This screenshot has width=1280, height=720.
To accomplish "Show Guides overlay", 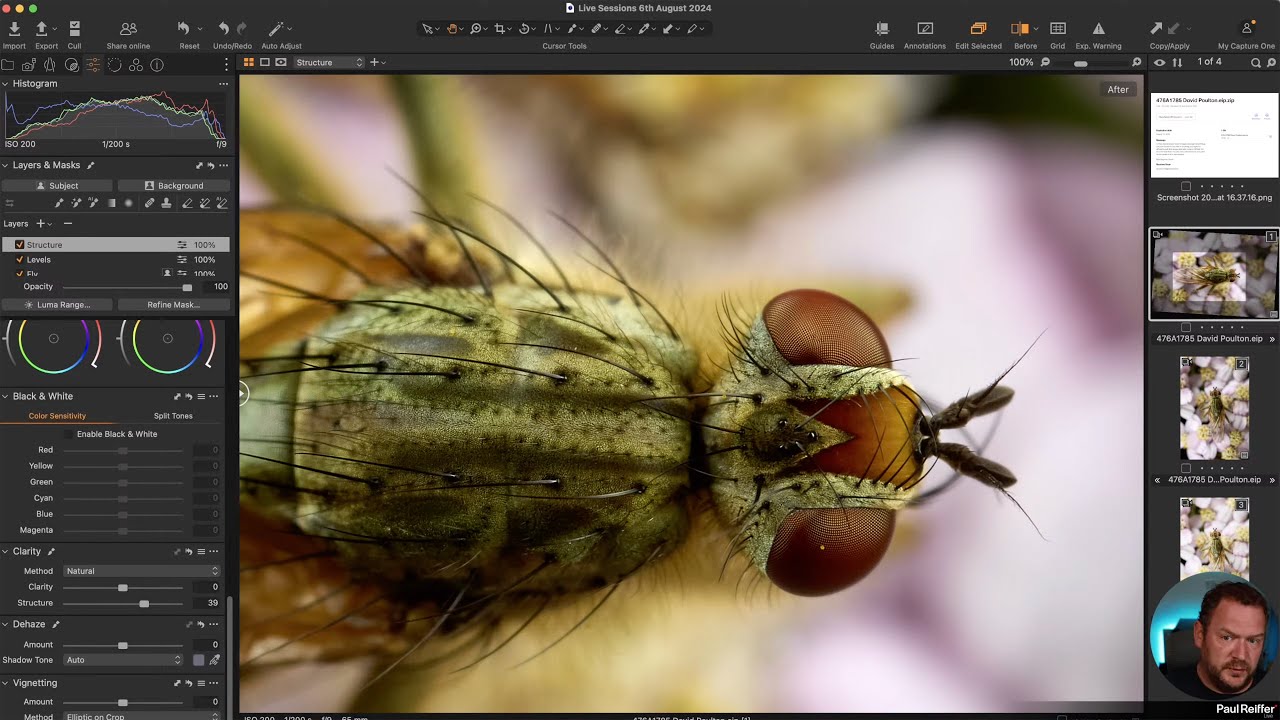I will coord(882,29).
